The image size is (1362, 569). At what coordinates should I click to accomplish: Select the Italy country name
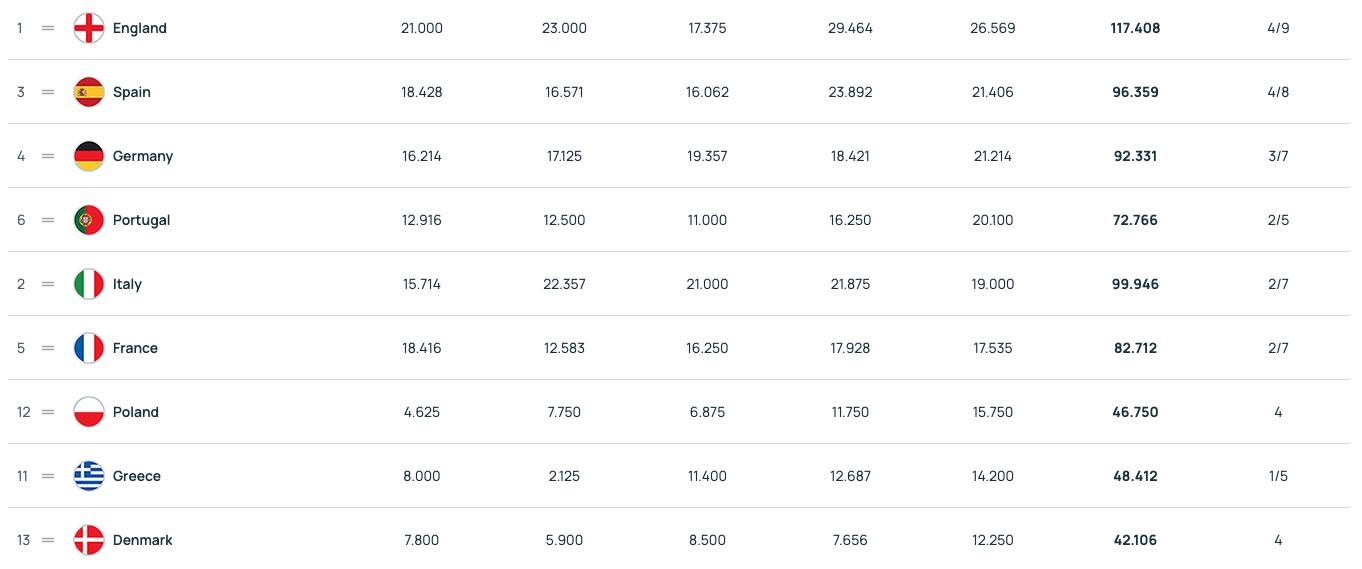(x=127, y=284)
